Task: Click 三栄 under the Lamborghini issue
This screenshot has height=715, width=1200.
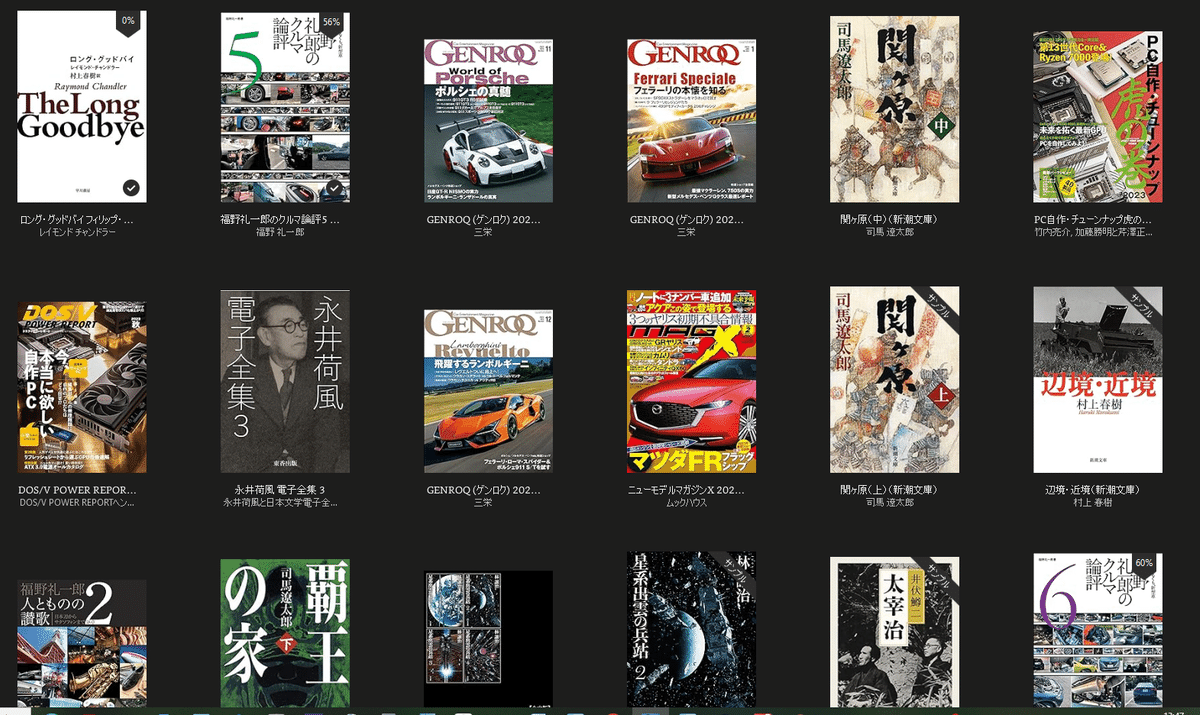Action: [482, 503]
